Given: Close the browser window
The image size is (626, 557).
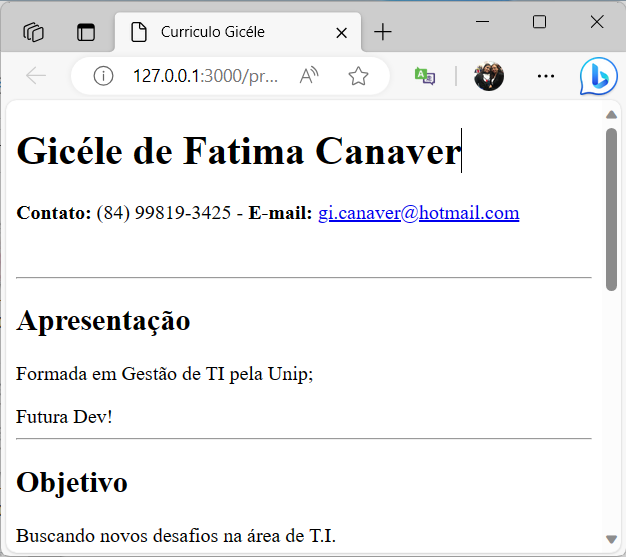Looking at the screenshot, I should [x=597, y=22].
